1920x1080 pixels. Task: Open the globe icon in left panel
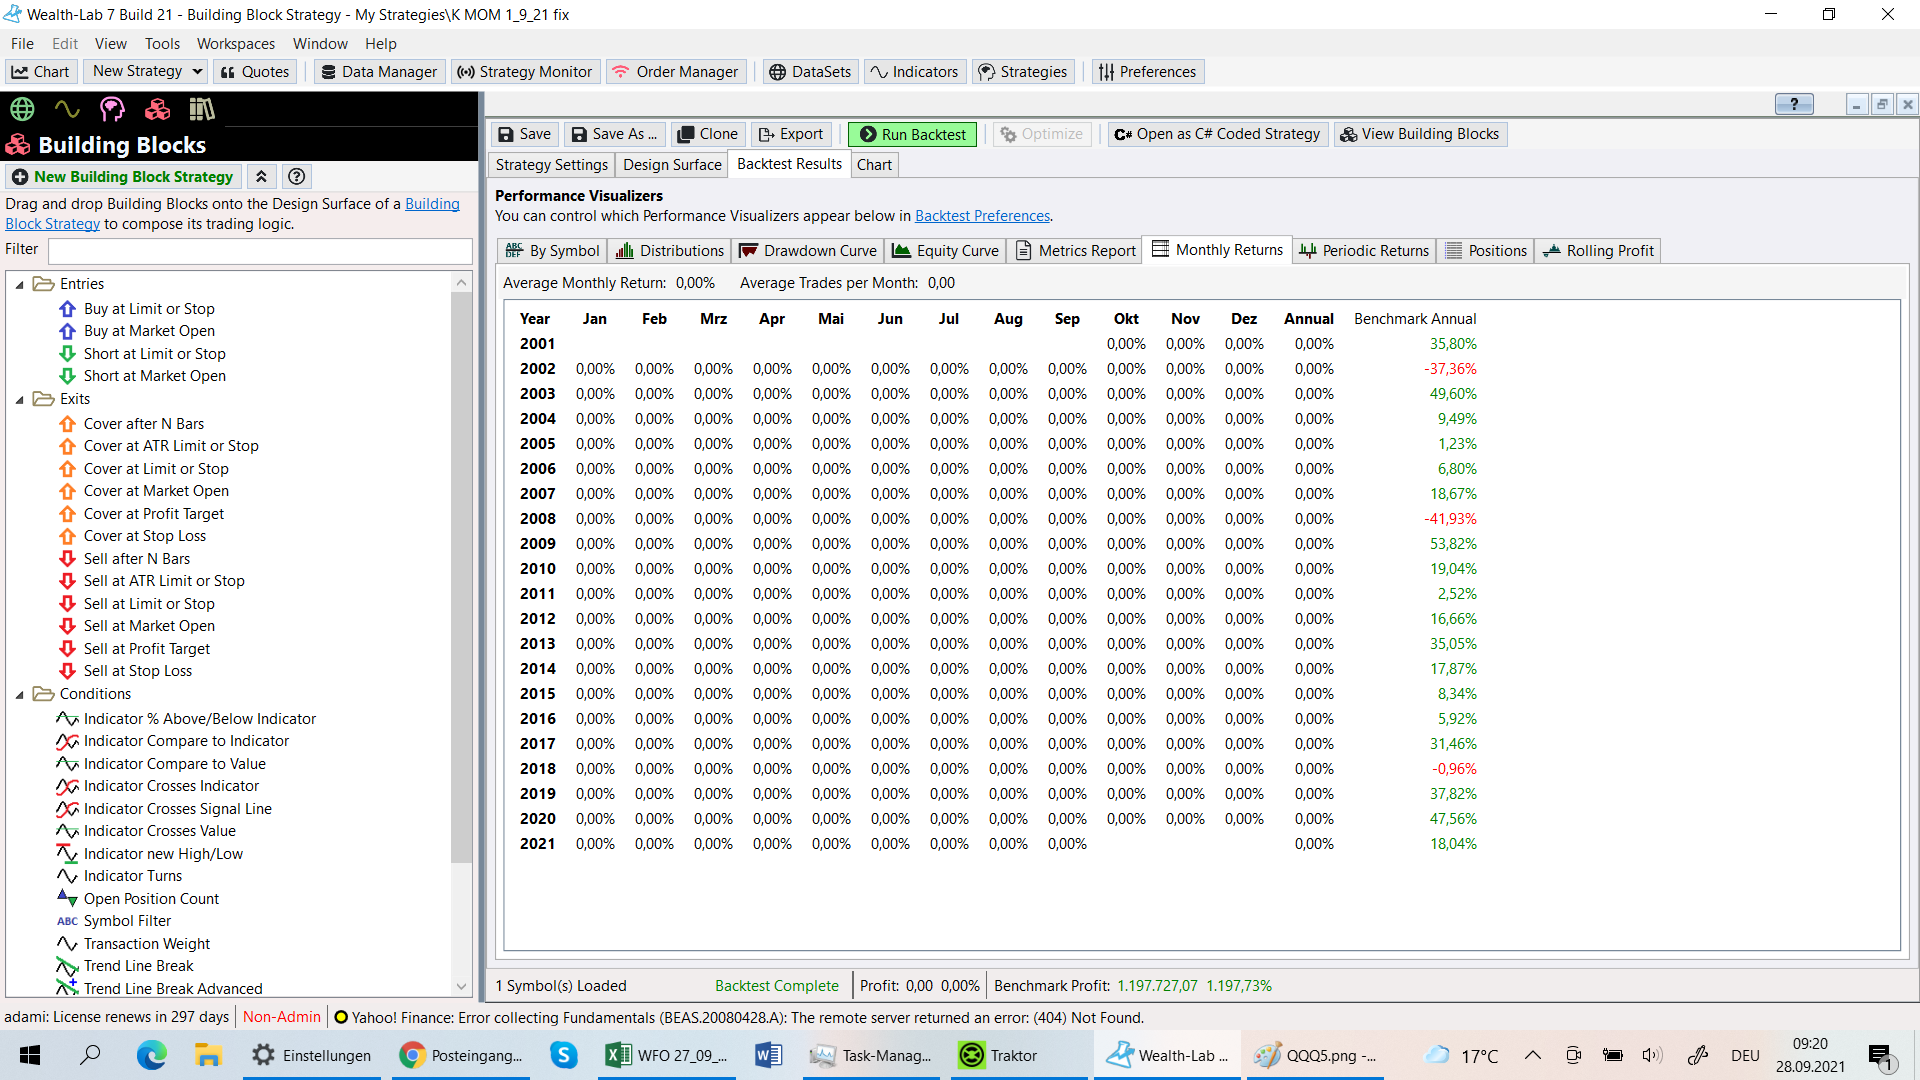[22, 109]
